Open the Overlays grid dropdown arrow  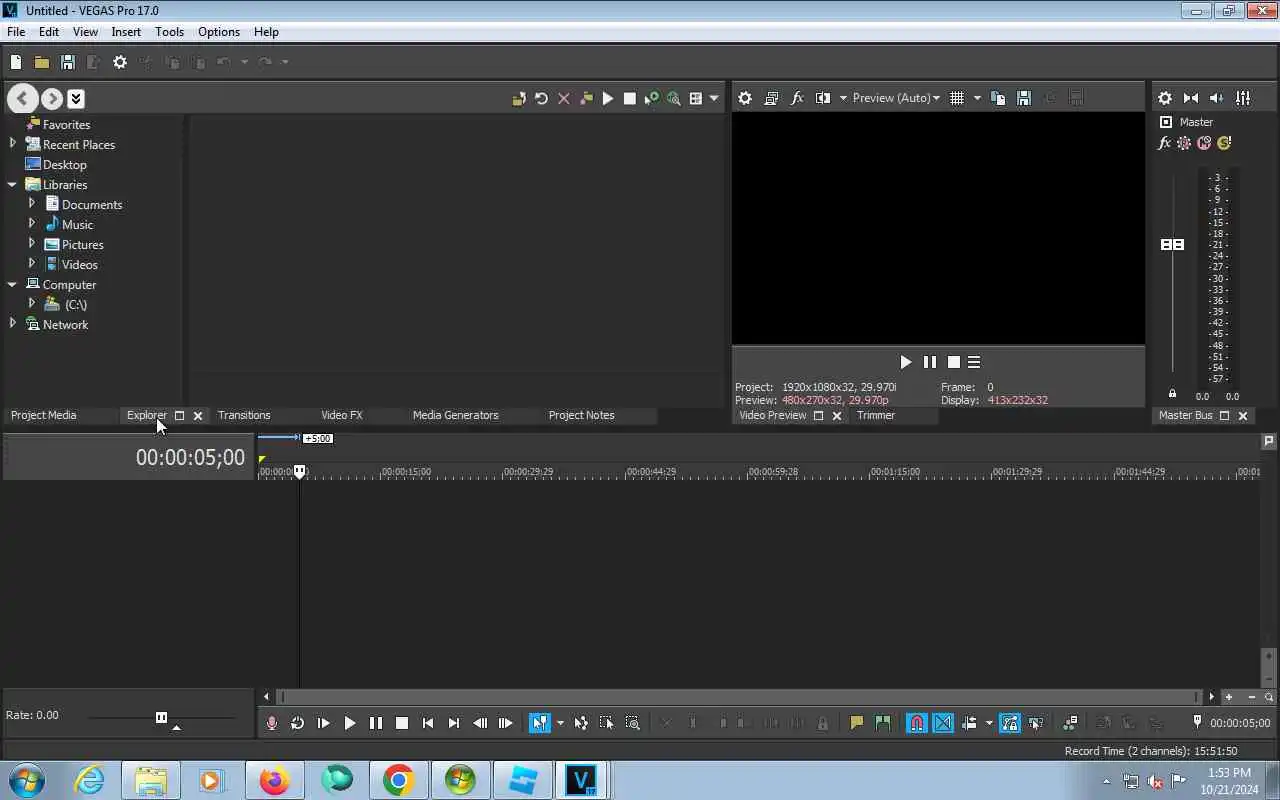point(977,98)
